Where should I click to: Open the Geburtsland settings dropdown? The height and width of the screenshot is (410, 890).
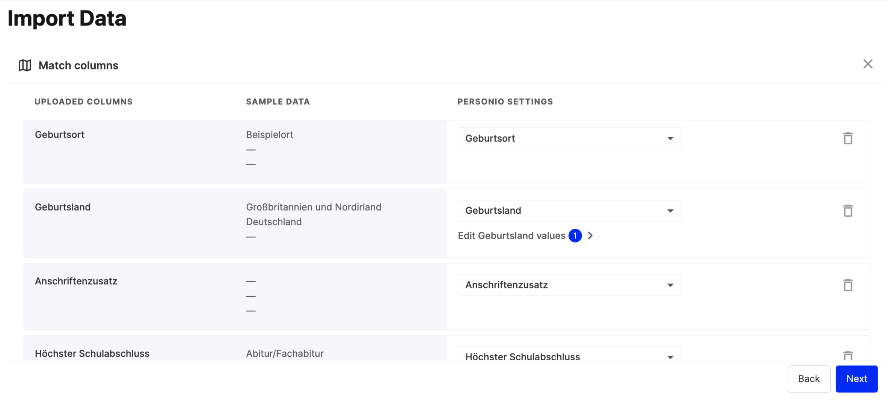pos(569,211)
